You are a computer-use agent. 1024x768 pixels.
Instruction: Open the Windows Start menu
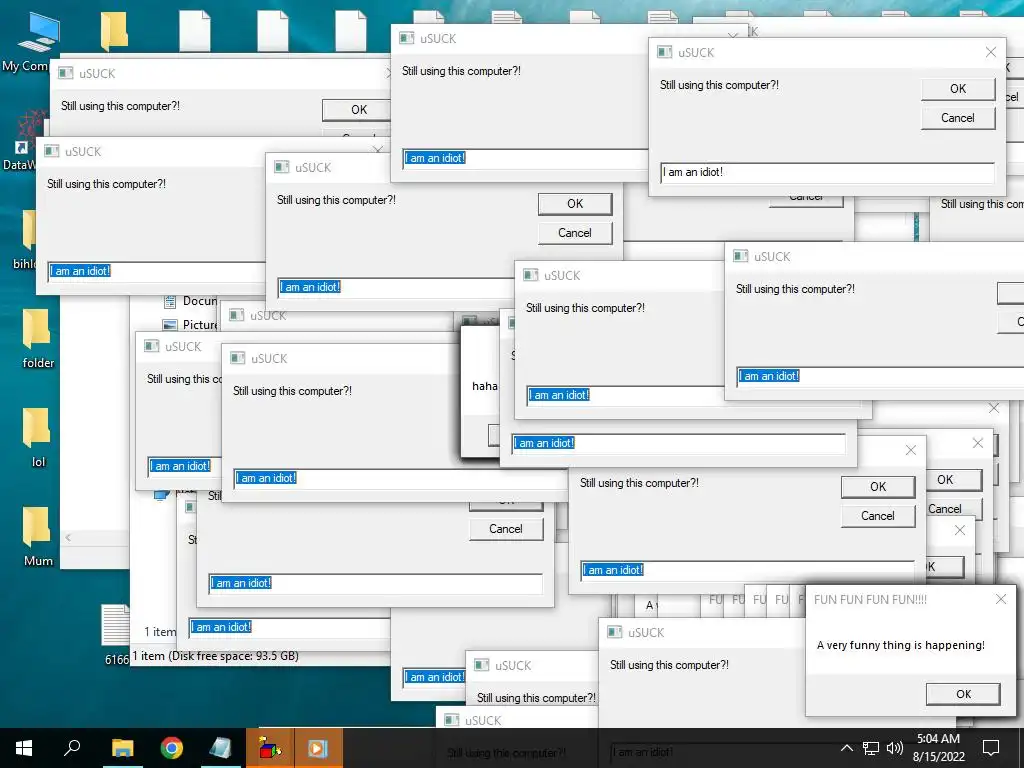pos(24,748)
